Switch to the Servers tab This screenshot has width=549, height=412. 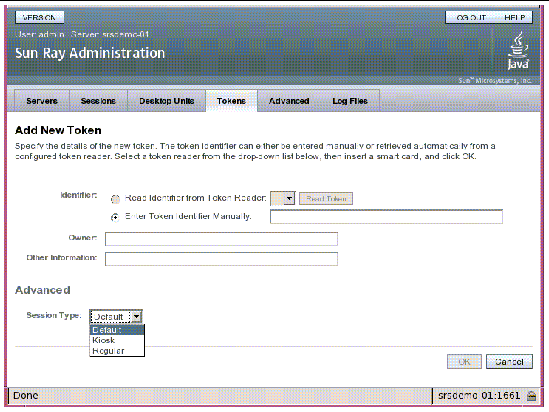42,101
